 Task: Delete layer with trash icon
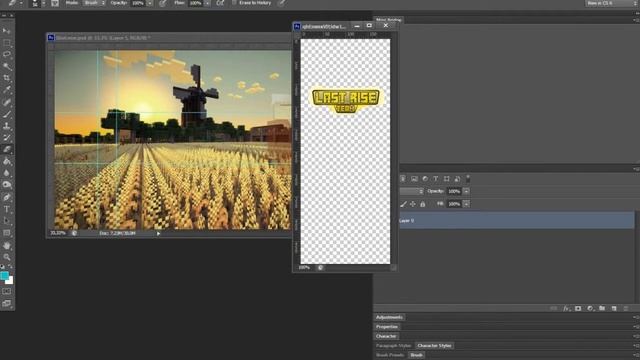(626, 309)
